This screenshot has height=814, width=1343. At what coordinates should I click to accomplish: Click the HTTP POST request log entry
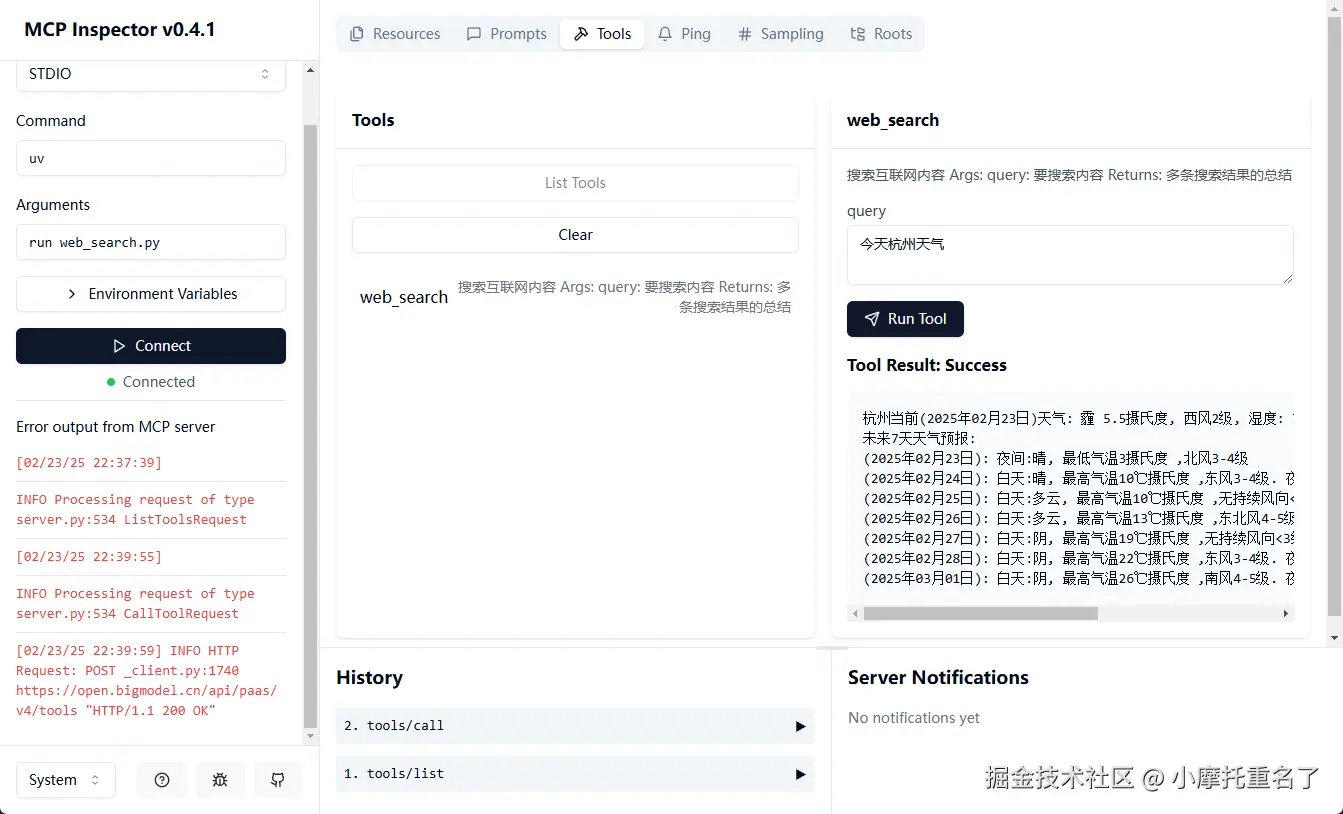pos(146,680)
